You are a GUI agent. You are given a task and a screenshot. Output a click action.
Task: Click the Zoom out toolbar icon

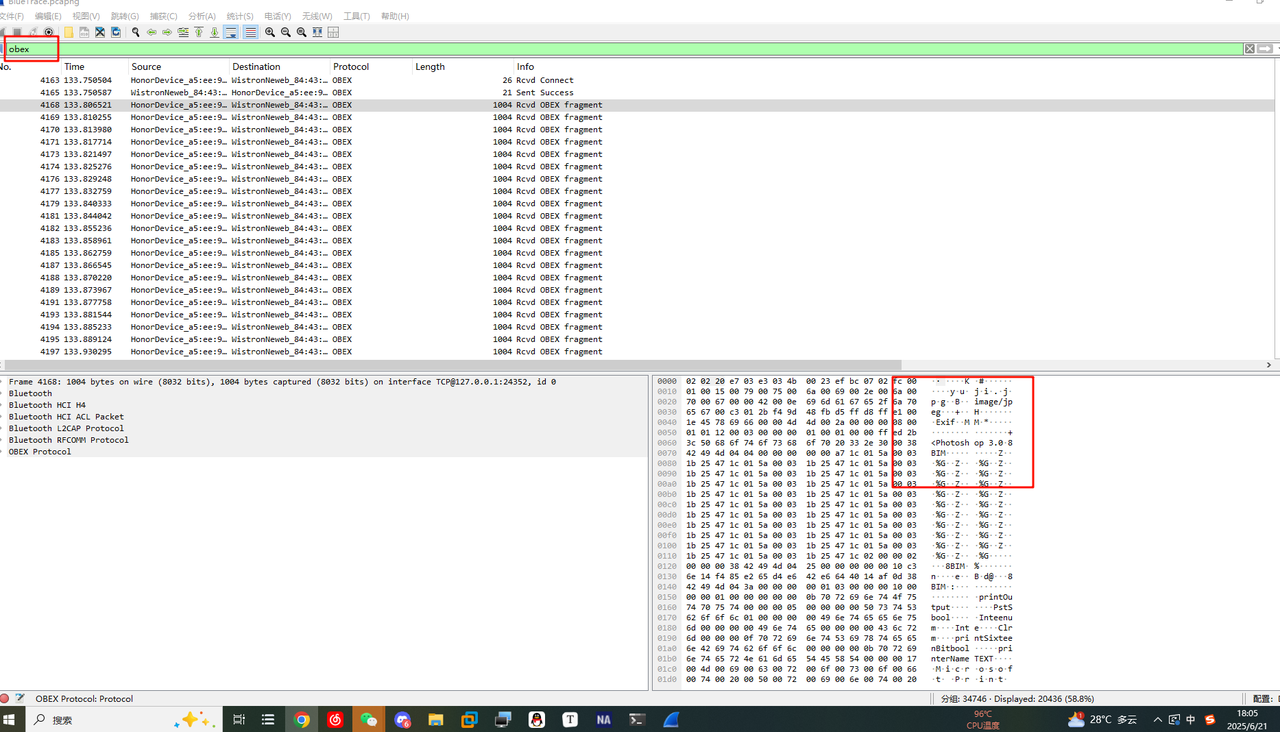tap(286, 32)
